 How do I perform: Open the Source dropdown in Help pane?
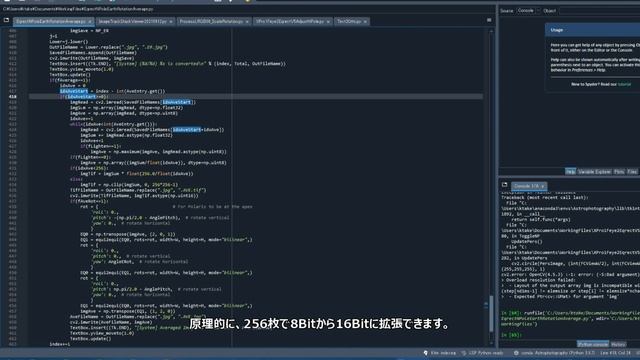pyautogui.click(x=528, y=11)
